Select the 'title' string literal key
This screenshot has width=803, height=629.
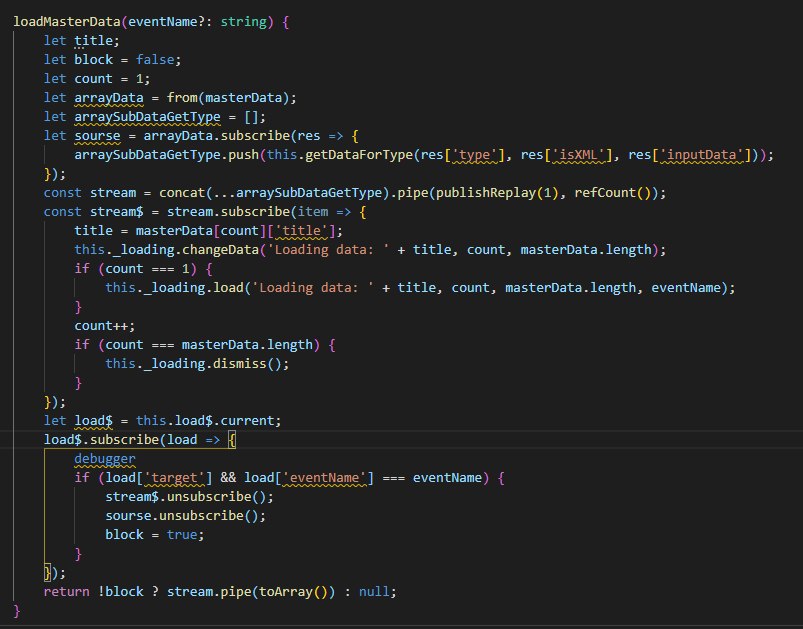(302, 230)
